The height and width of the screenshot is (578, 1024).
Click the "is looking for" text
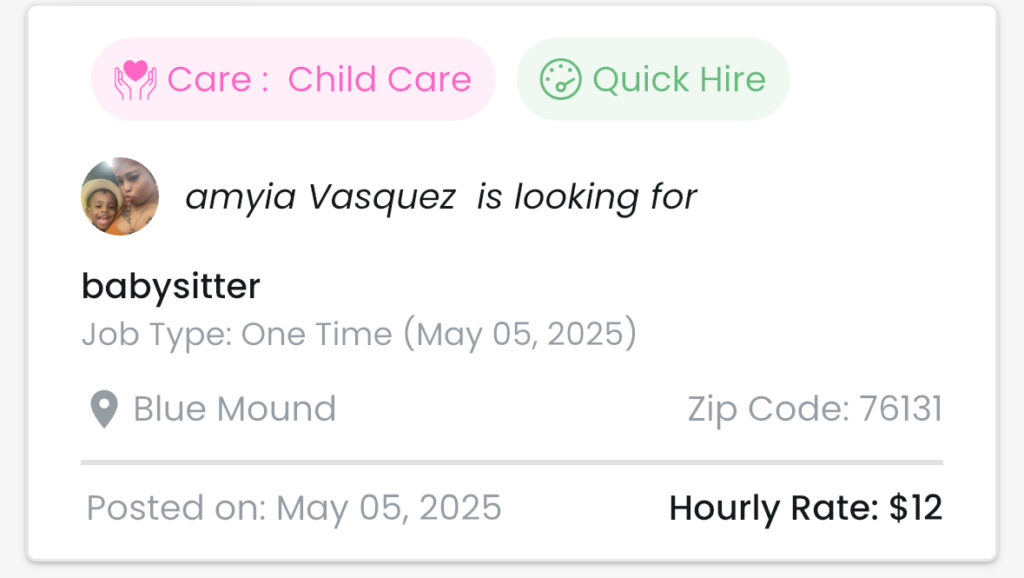(586, 197)
